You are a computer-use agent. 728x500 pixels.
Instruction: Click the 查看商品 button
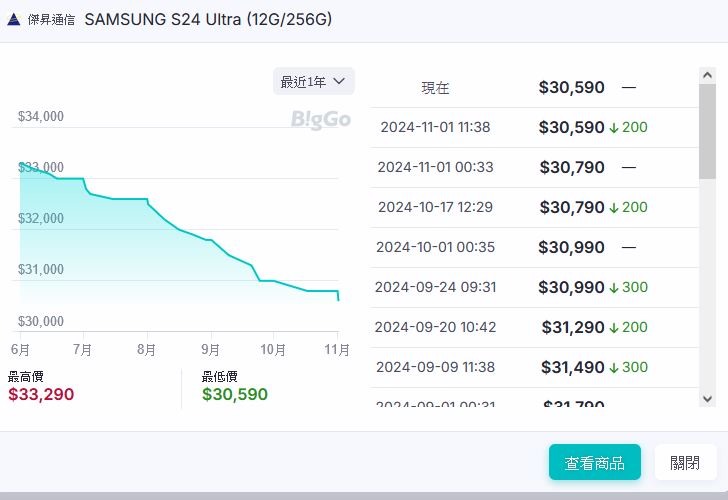tap(594, 463)
